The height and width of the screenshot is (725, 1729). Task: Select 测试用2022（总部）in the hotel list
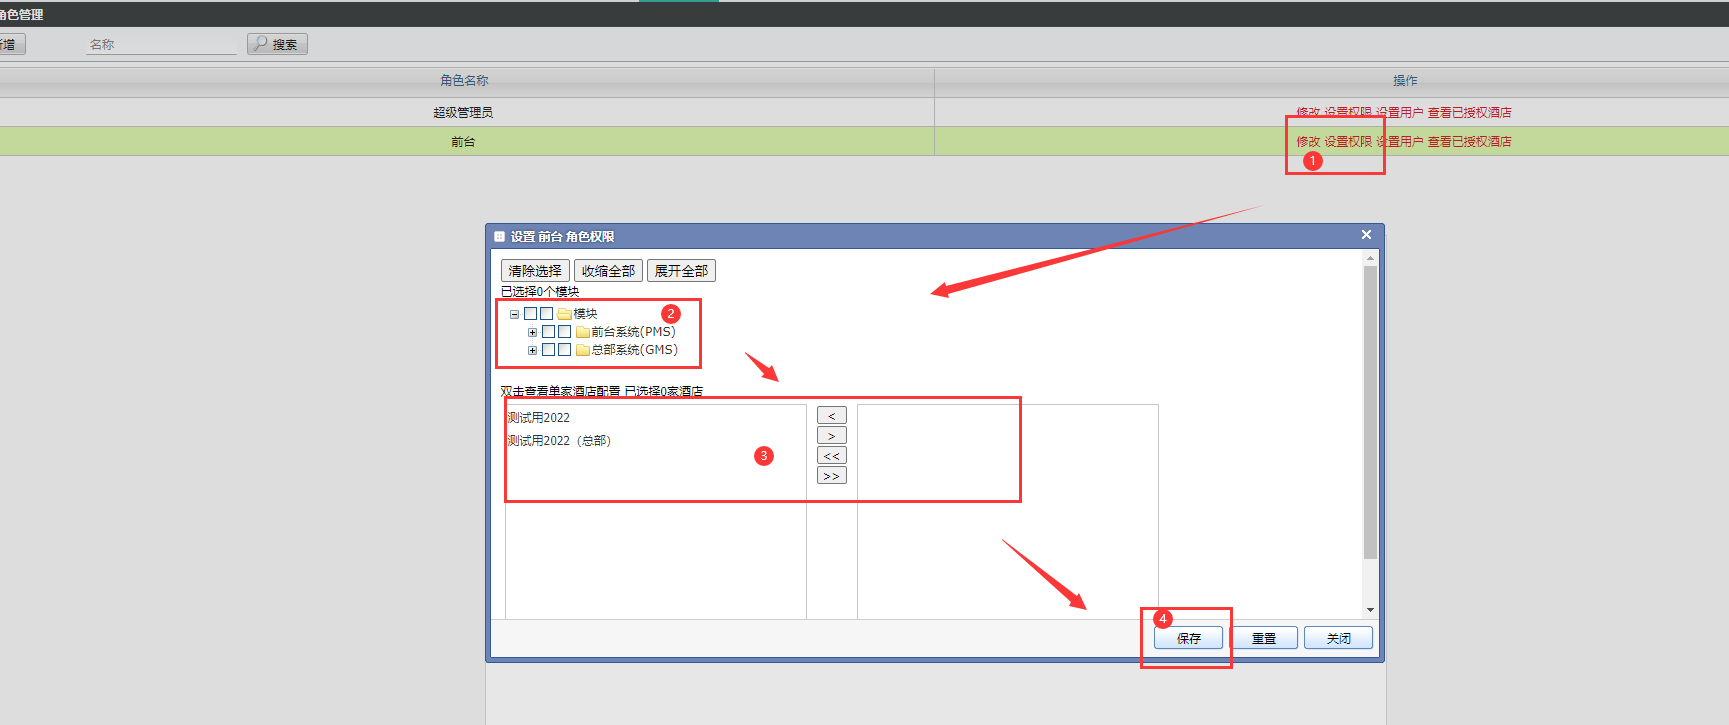[x=559, y=441]
